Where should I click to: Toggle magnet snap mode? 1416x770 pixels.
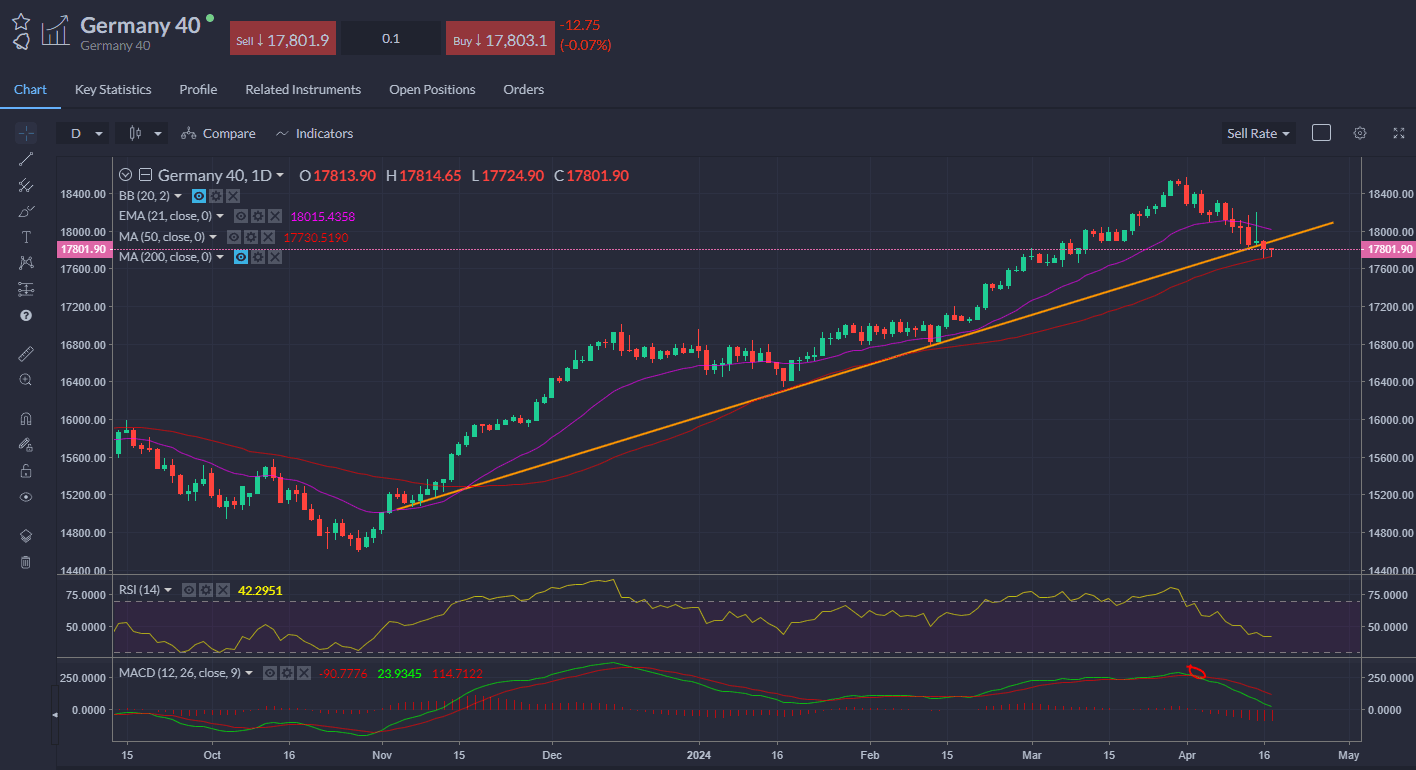pos(26,418)
